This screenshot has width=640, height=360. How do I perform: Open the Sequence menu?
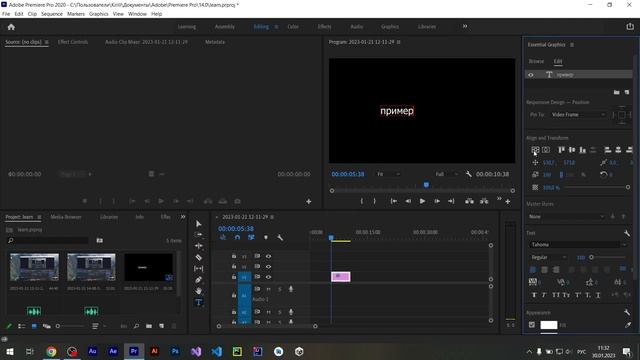(52, 14)
